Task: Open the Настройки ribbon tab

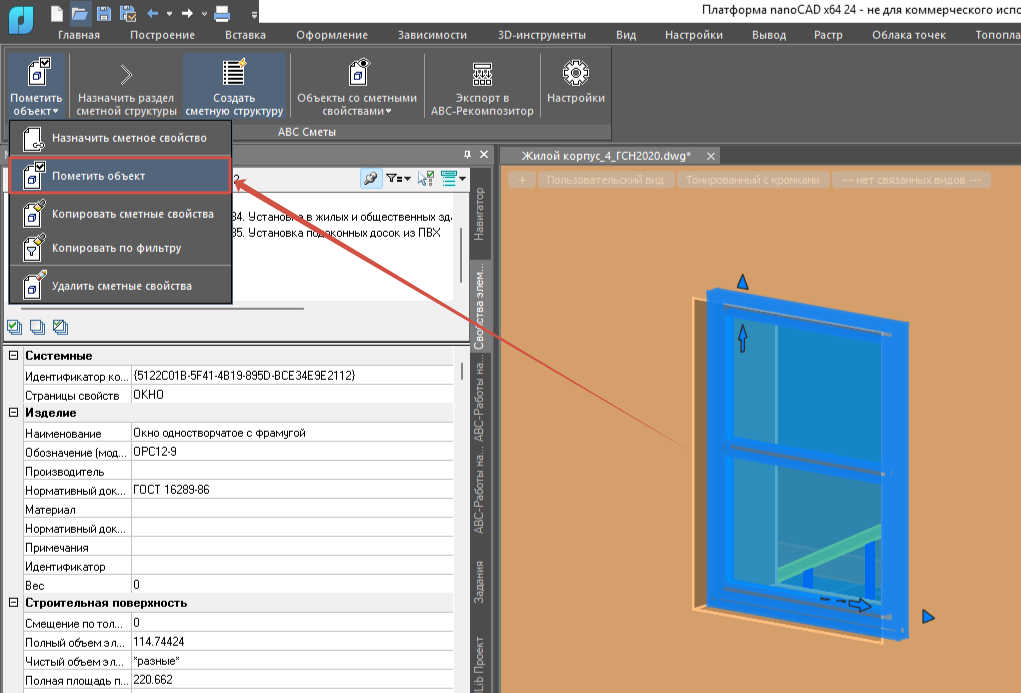Action: pos(693,35)
